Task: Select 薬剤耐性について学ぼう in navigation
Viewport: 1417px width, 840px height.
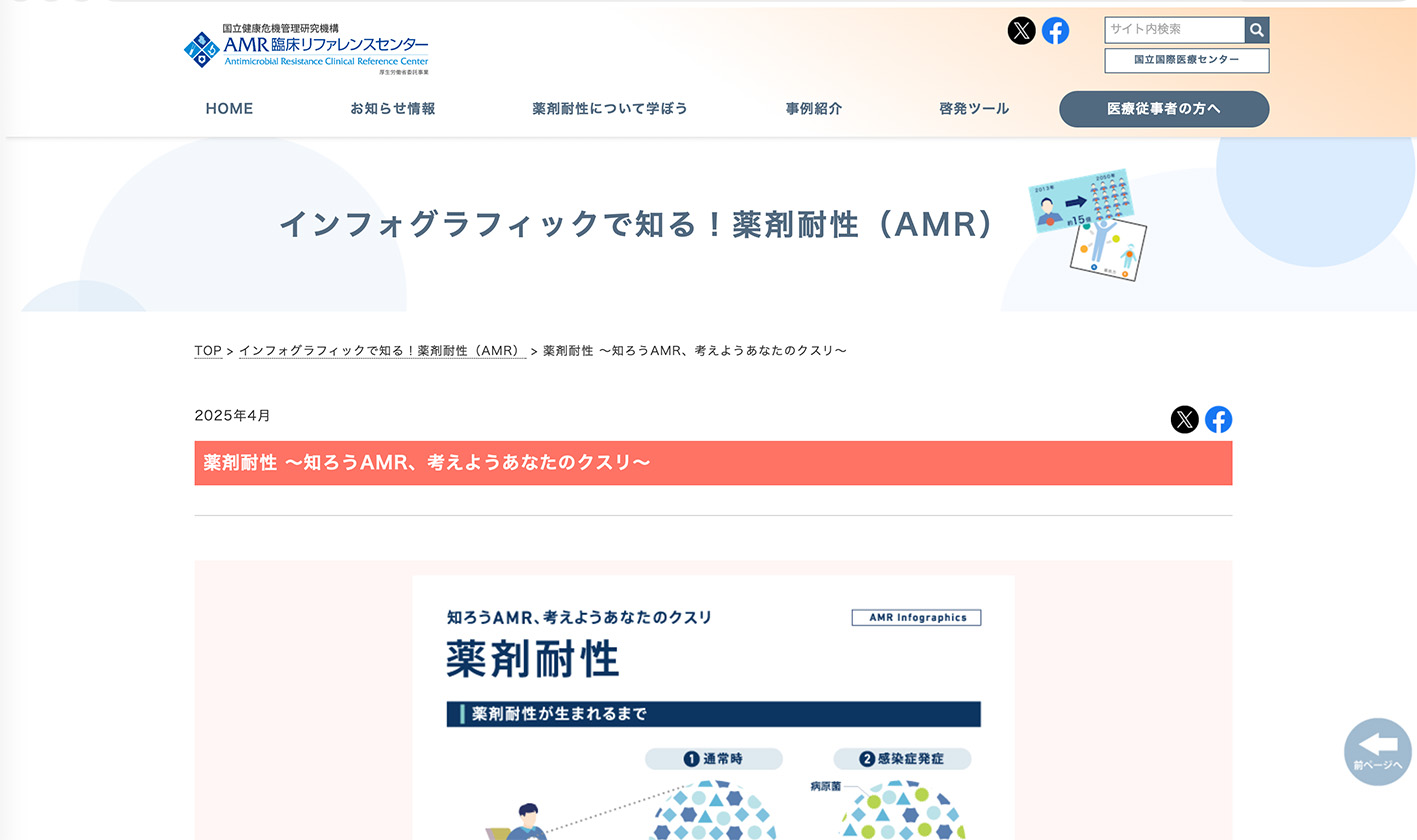Action: pyautogui.click(x=610, y=109)
